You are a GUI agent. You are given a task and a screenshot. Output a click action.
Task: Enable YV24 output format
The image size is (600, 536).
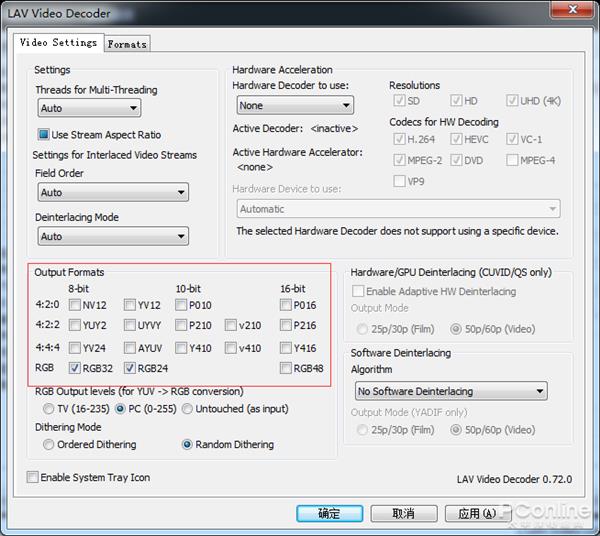74,348
